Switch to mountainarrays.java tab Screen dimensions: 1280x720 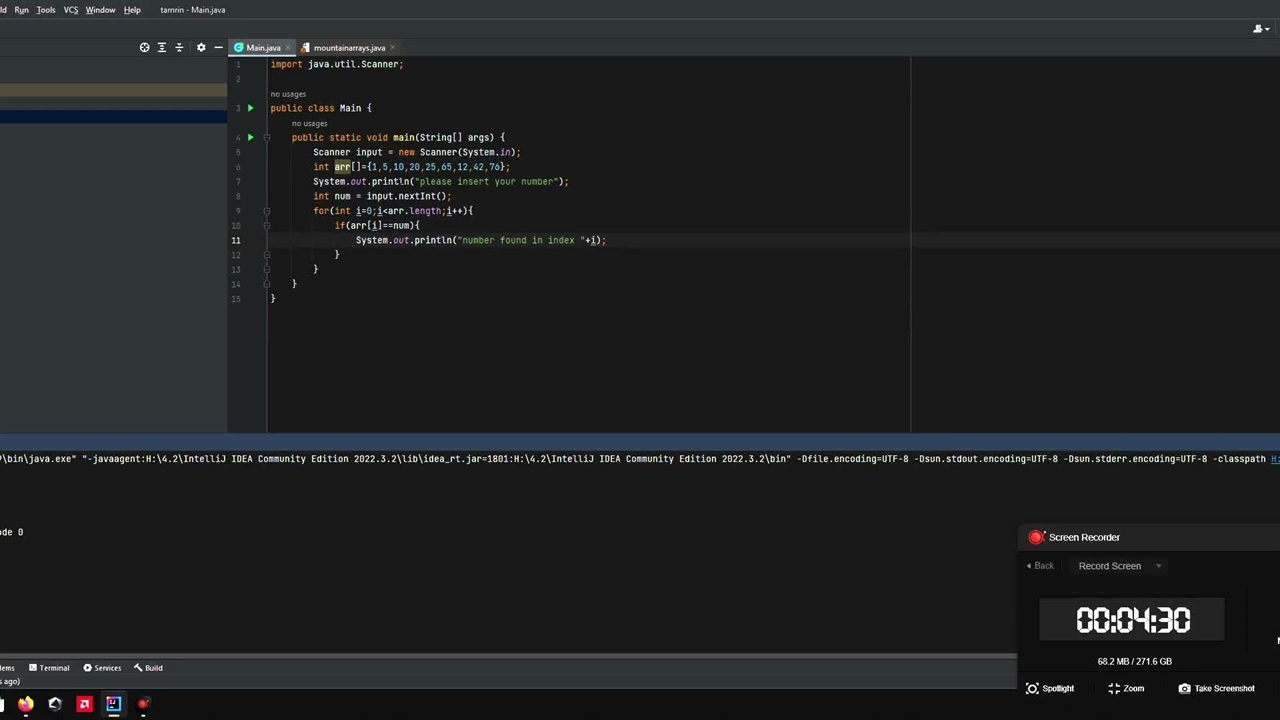(x=348, y=48)
